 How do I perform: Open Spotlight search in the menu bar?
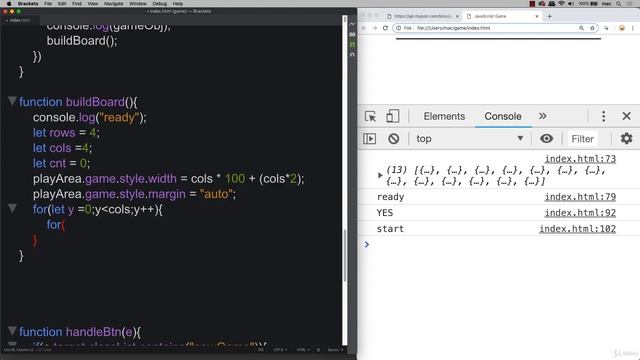point(619,3)
